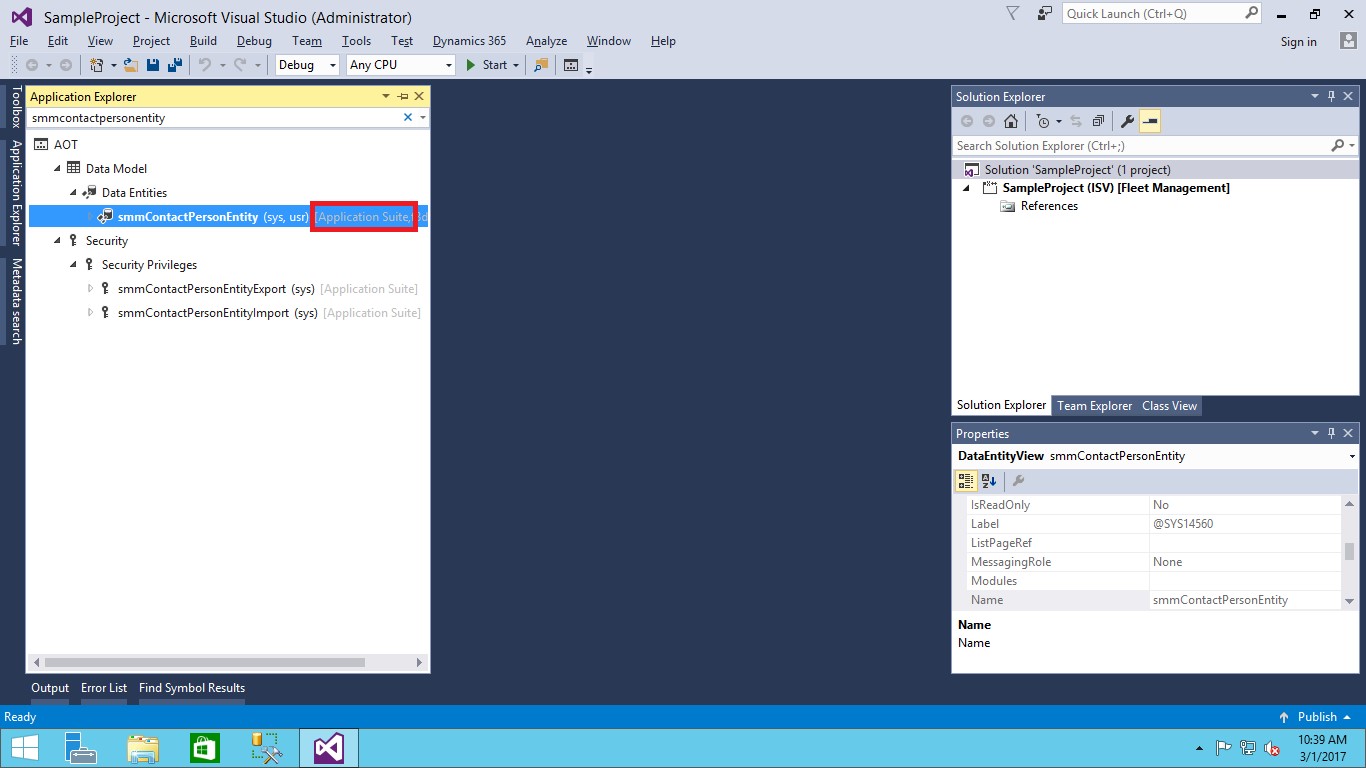Switch to the Class View tab
Viewport: 1366px width, 768px height.
click(1169, 406)
